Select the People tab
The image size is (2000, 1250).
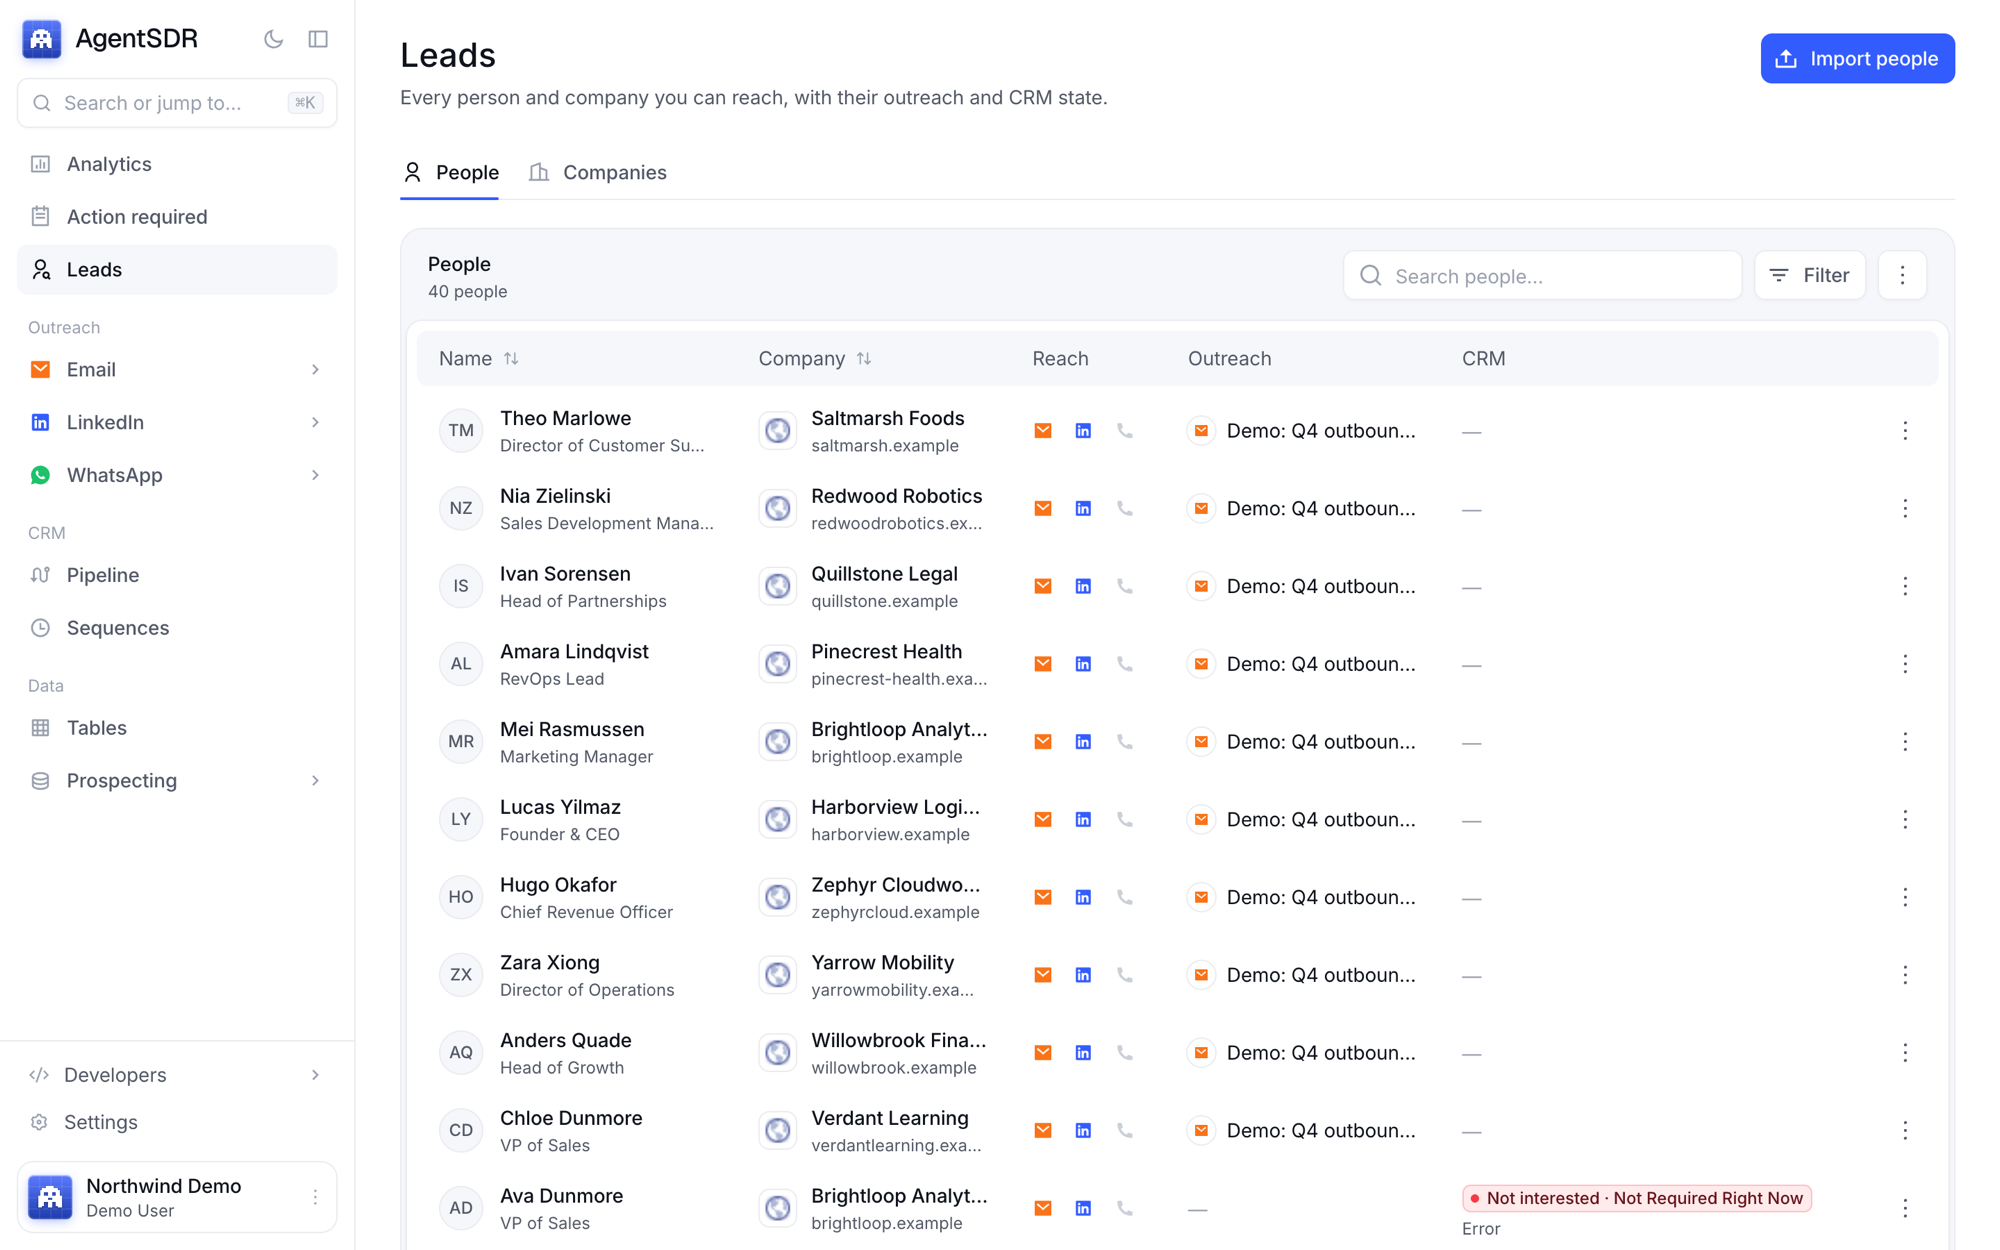450,173
